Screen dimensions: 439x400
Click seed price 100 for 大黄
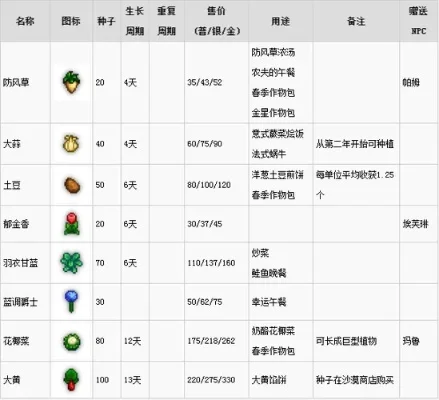[x=102, y=380]
